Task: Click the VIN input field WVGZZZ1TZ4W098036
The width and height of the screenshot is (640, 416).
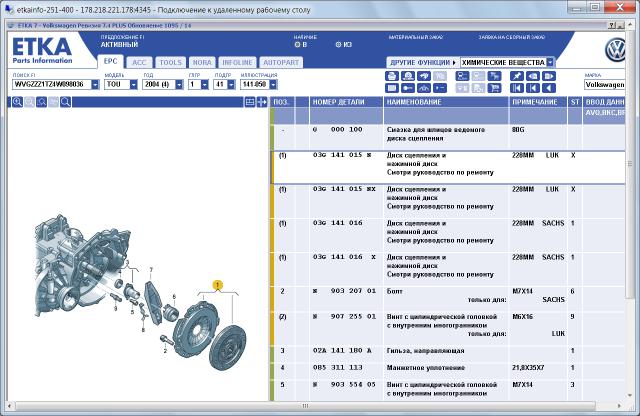Action: tap(52, 85)
